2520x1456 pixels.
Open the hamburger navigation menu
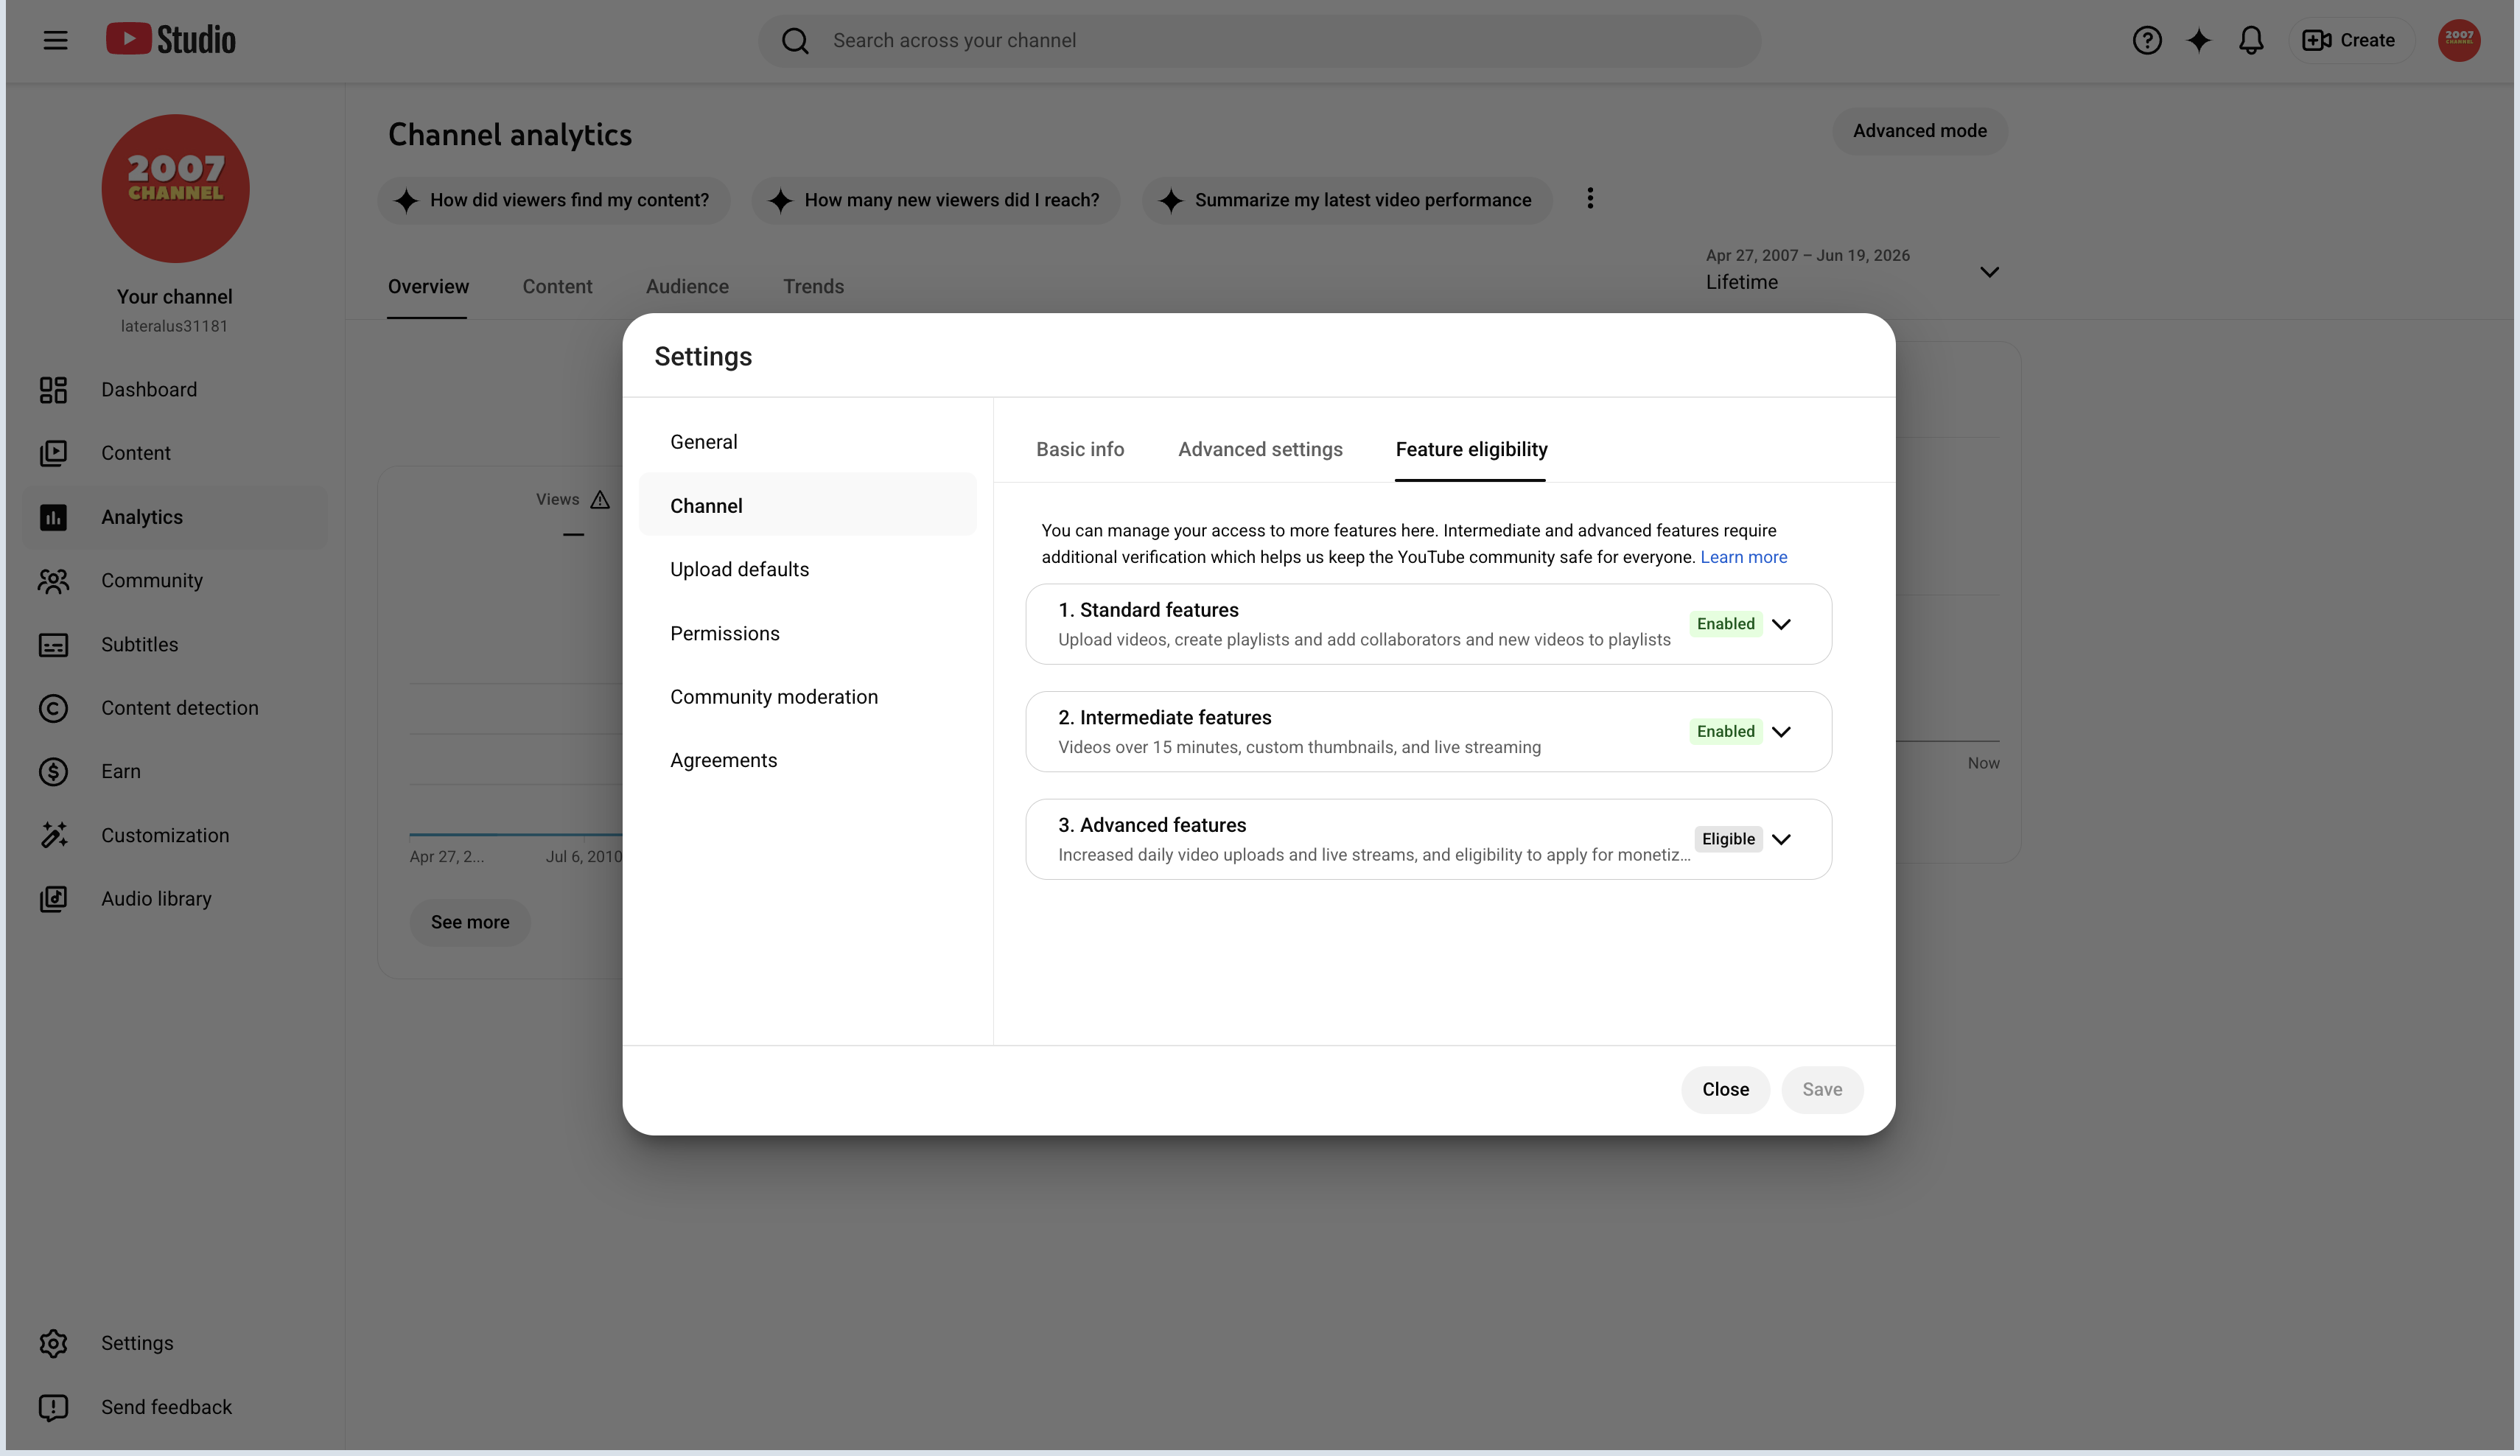click(55, 40)
